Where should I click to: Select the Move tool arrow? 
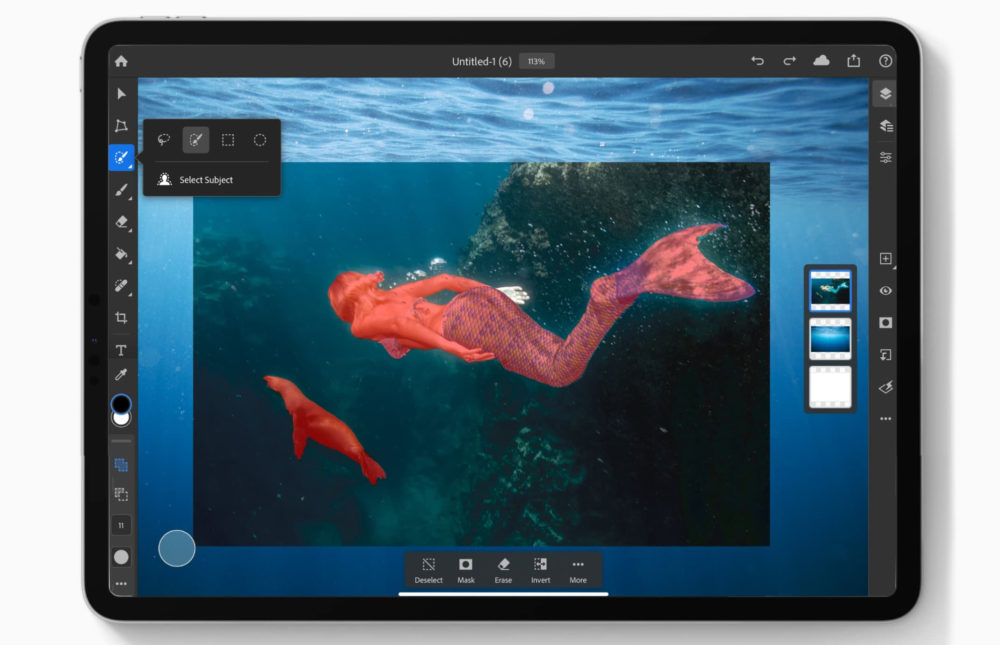pos(121,94)
